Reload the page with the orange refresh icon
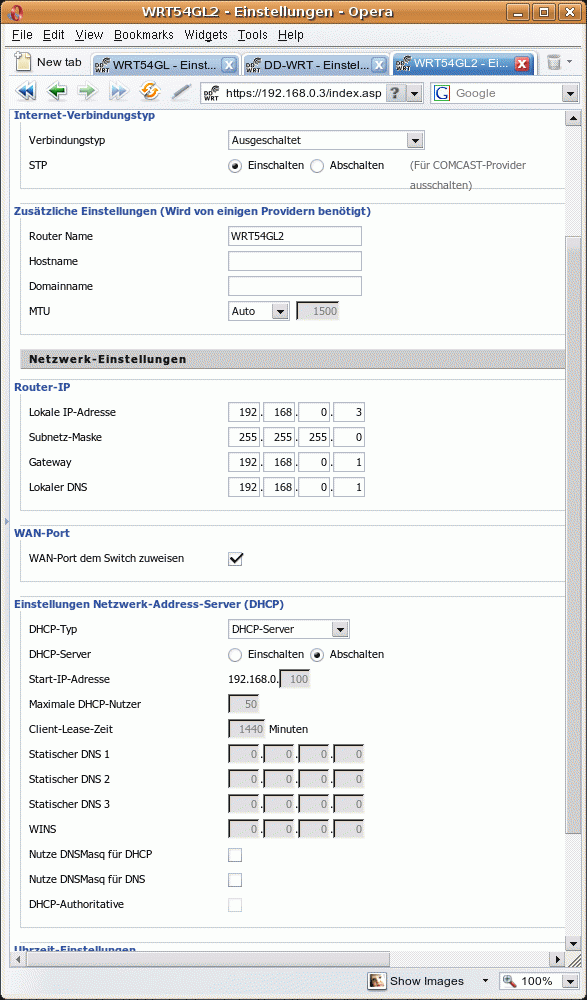587x1000 pixels. (149, 92)
